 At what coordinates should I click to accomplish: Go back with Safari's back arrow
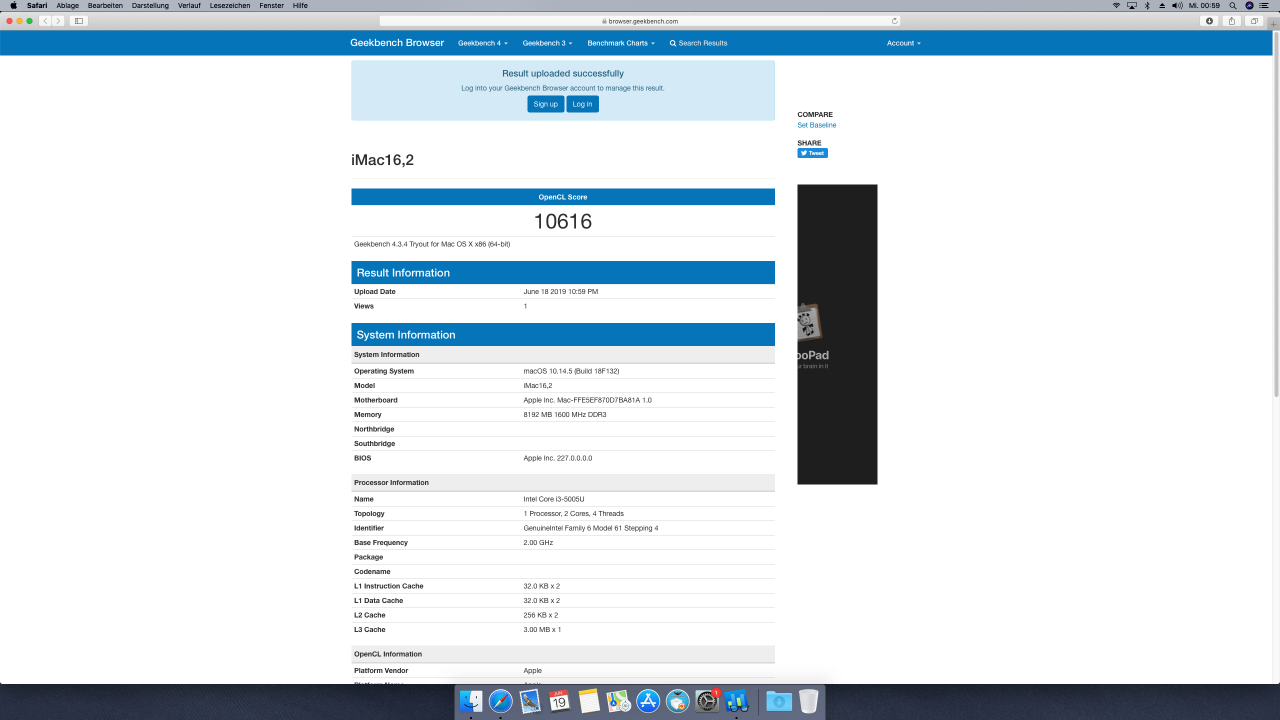[45, 20]
